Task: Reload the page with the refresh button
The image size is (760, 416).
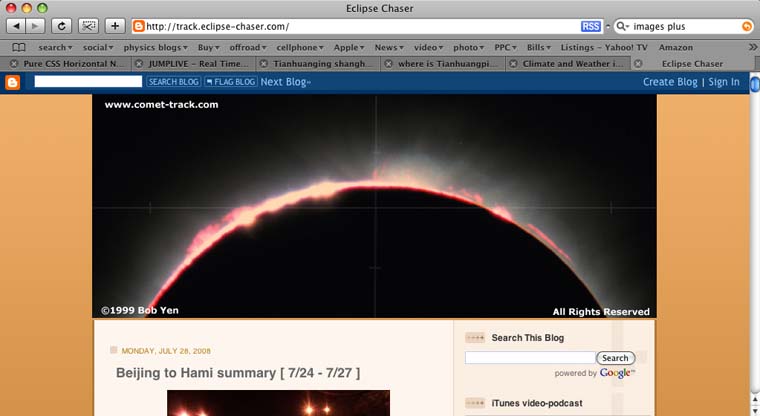Action: tap(62, 26)
